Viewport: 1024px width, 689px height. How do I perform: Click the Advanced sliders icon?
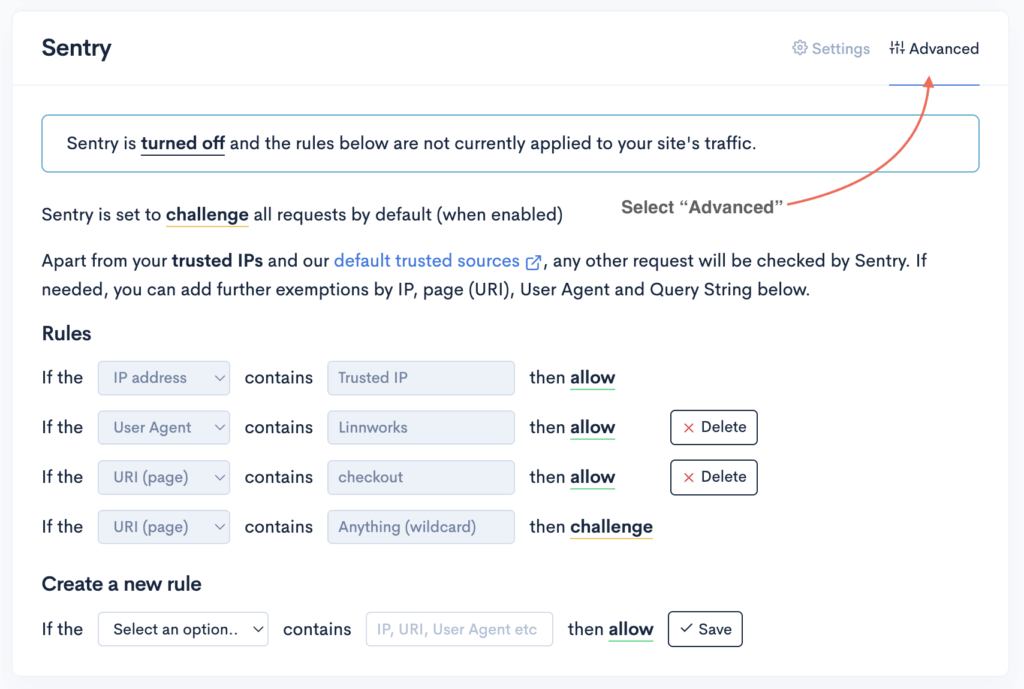pyautogui.click(x=897, y=48)
